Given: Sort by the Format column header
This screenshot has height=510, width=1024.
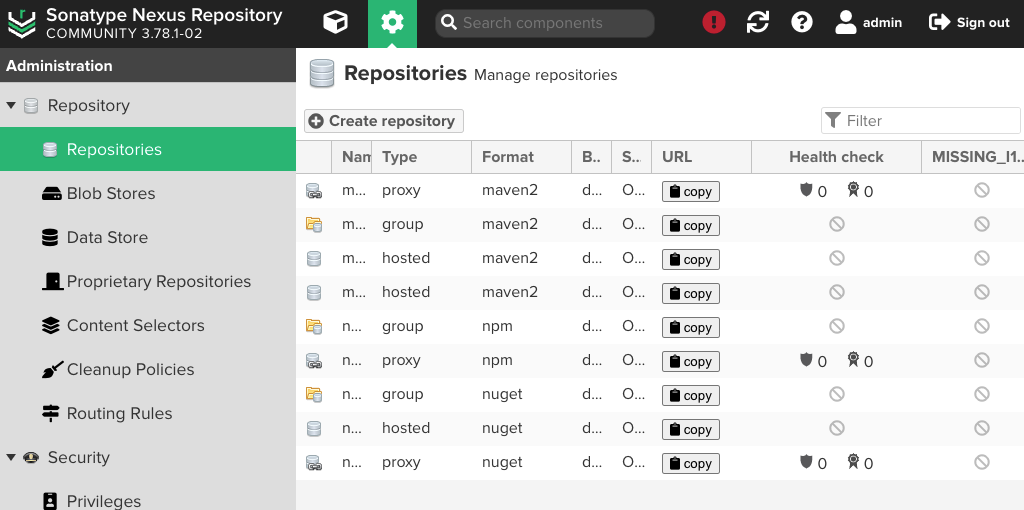Looking at the screenshot, I should [521, 157].
